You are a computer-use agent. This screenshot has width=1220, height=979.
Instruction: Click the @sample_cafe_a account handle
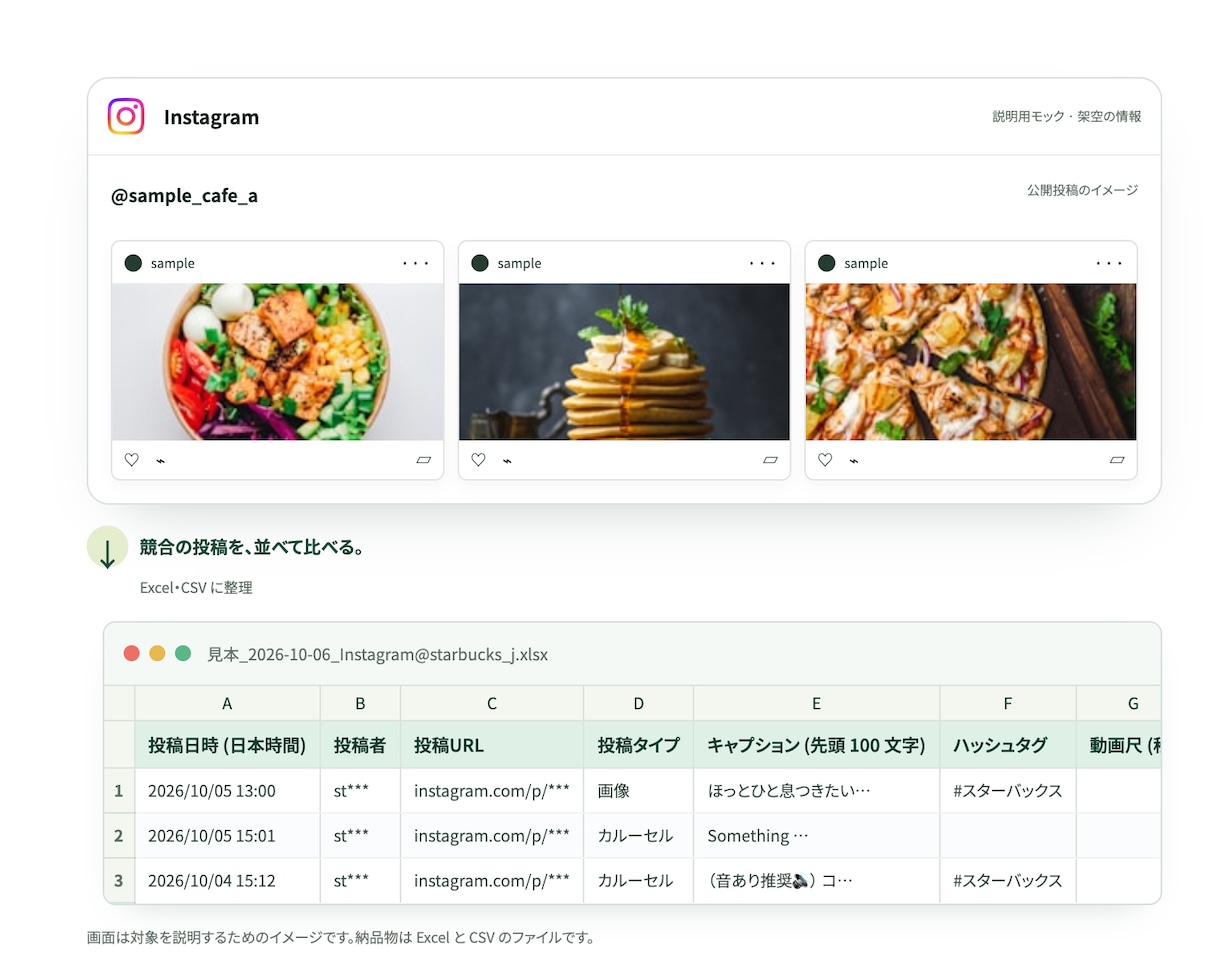(x=184, y=195)
